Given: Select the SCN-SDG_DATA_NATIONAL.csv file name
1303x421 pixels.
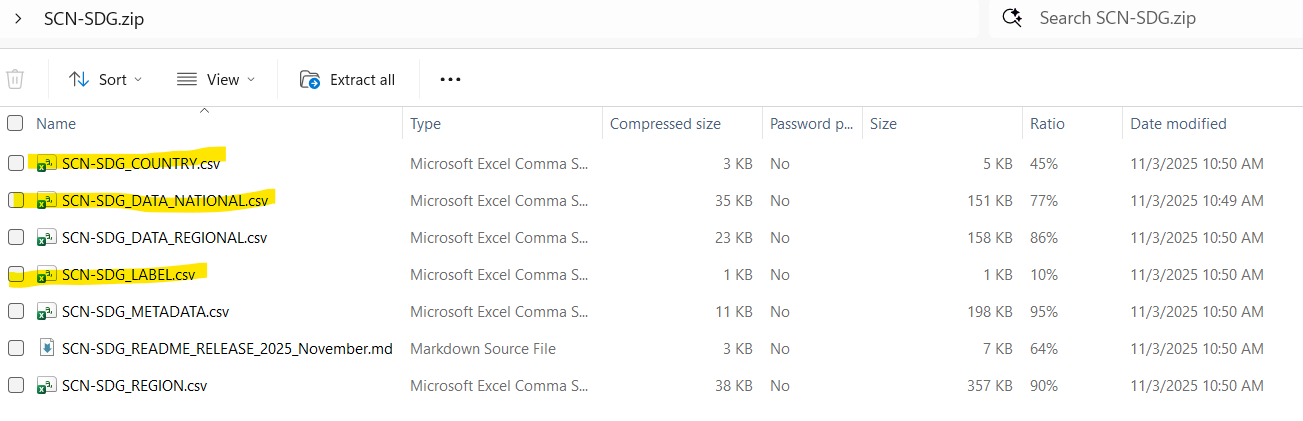Looking at the screenshot, I should click(x=165, y=201).
